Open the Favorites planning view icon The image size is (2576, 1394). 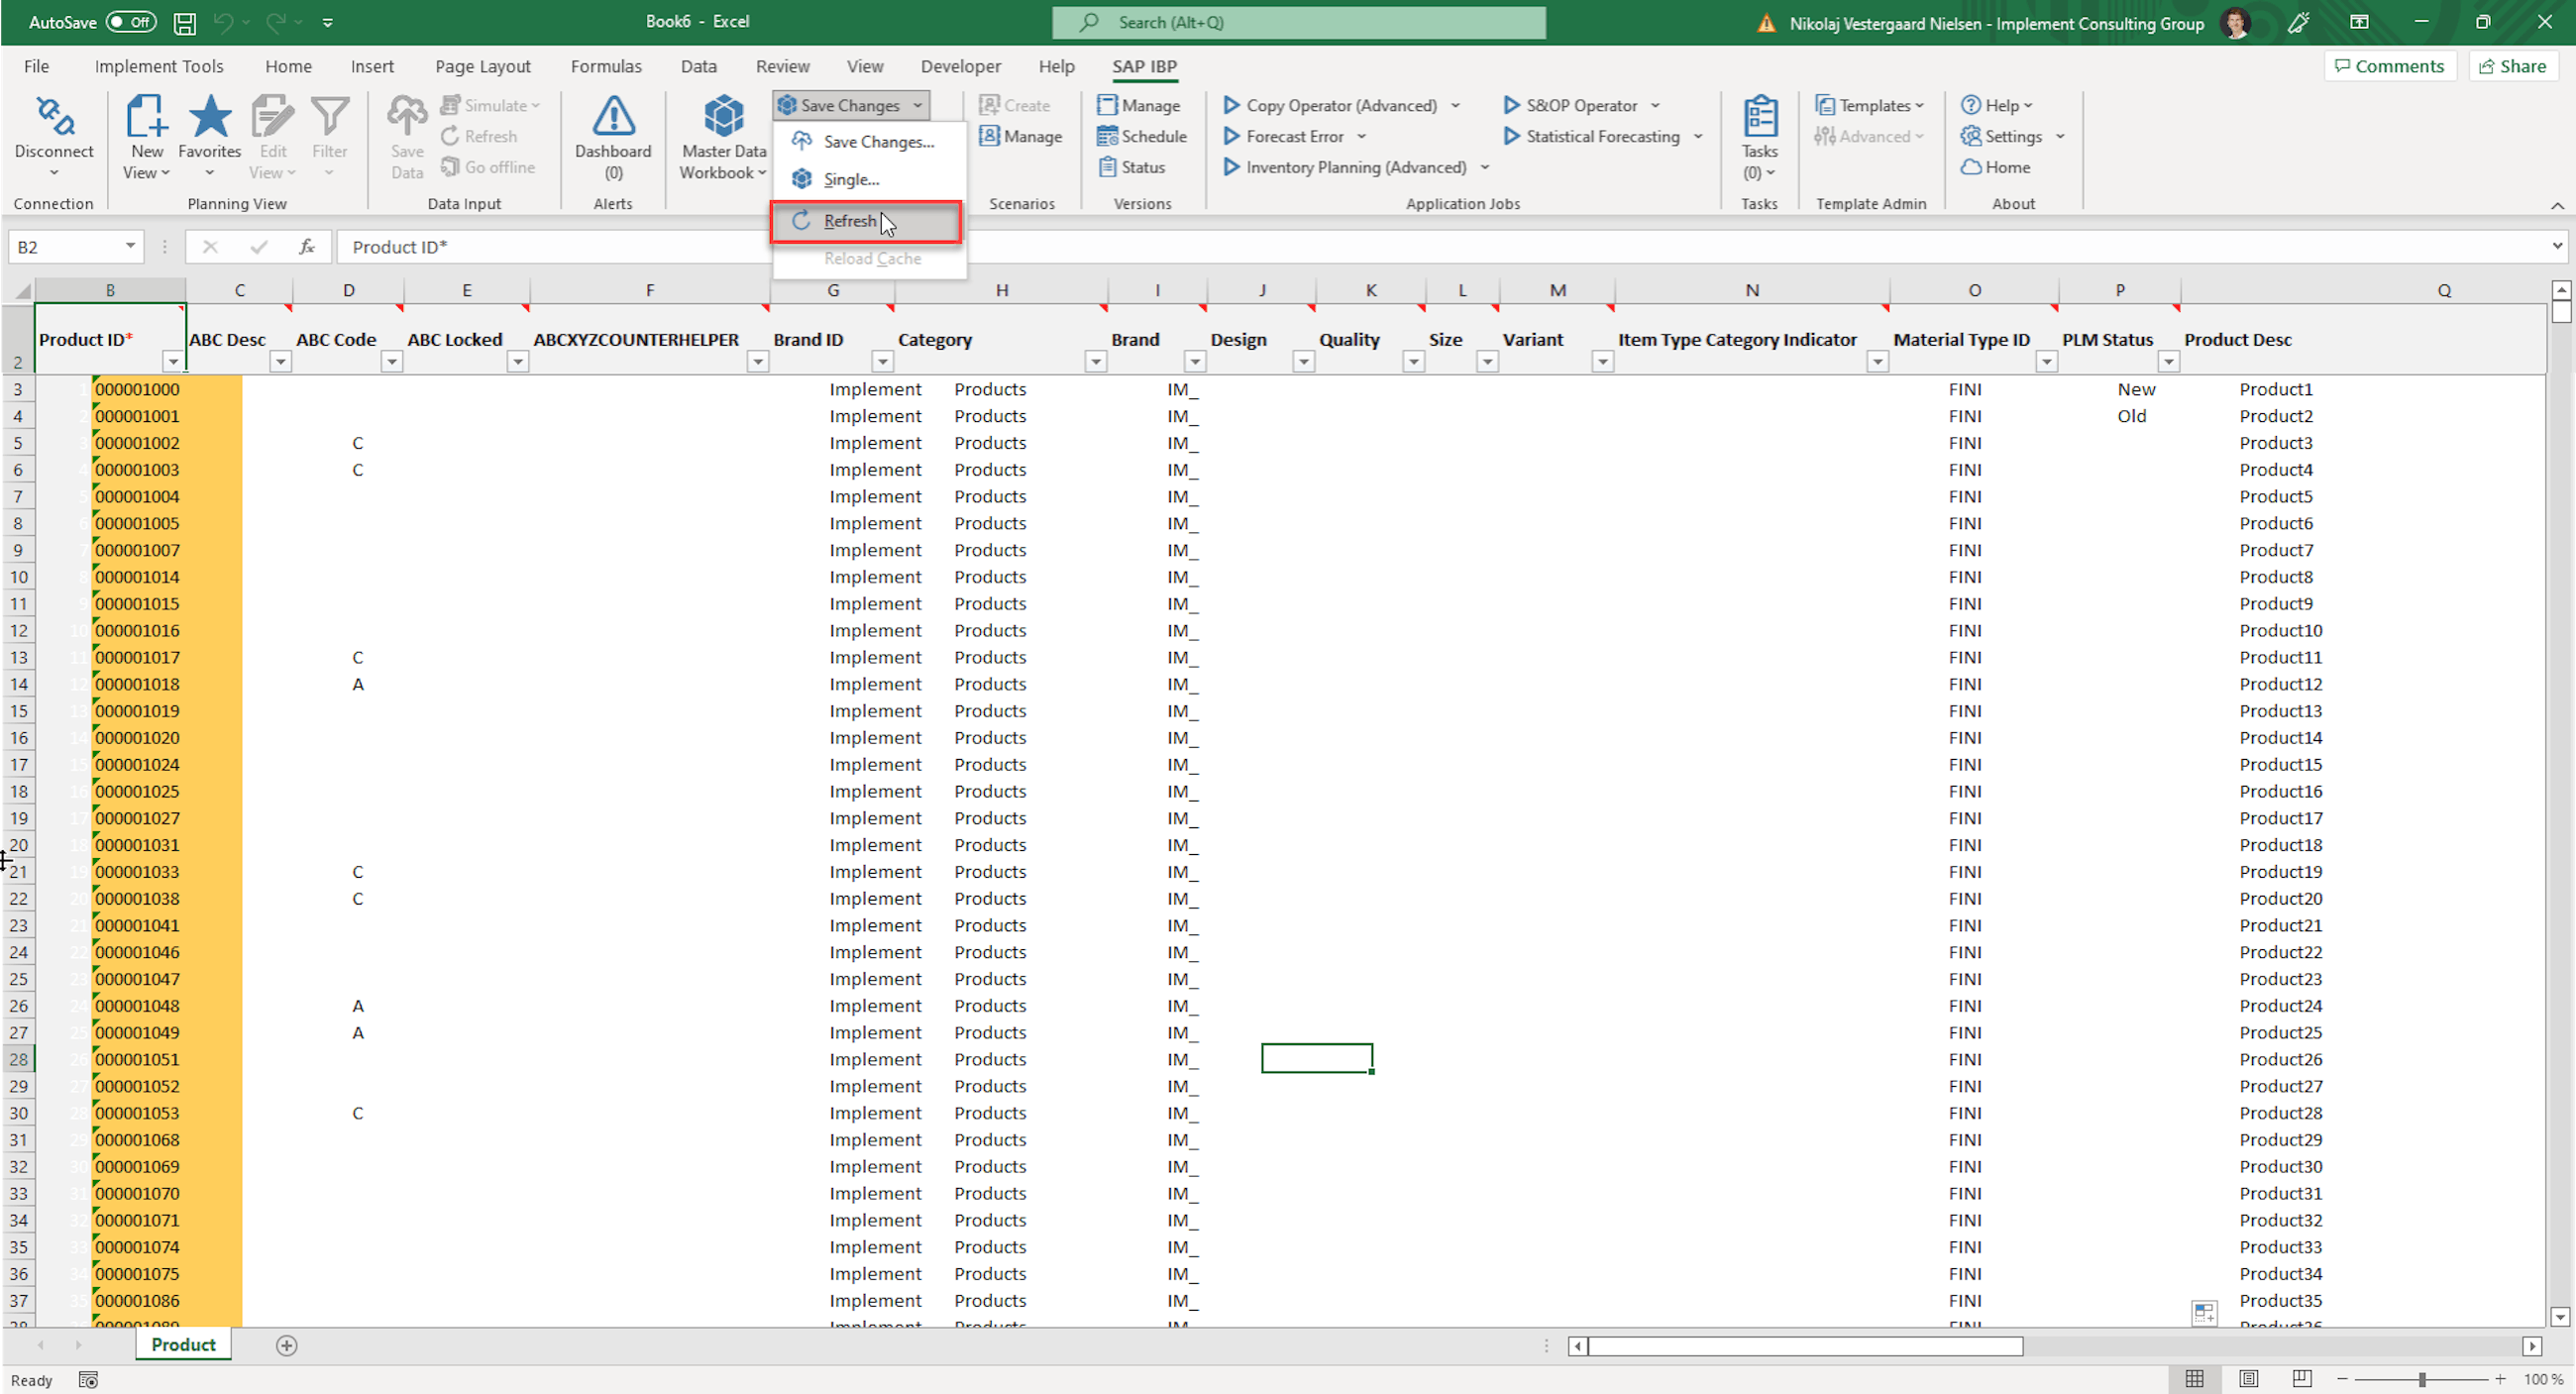(x=210, y=135)
